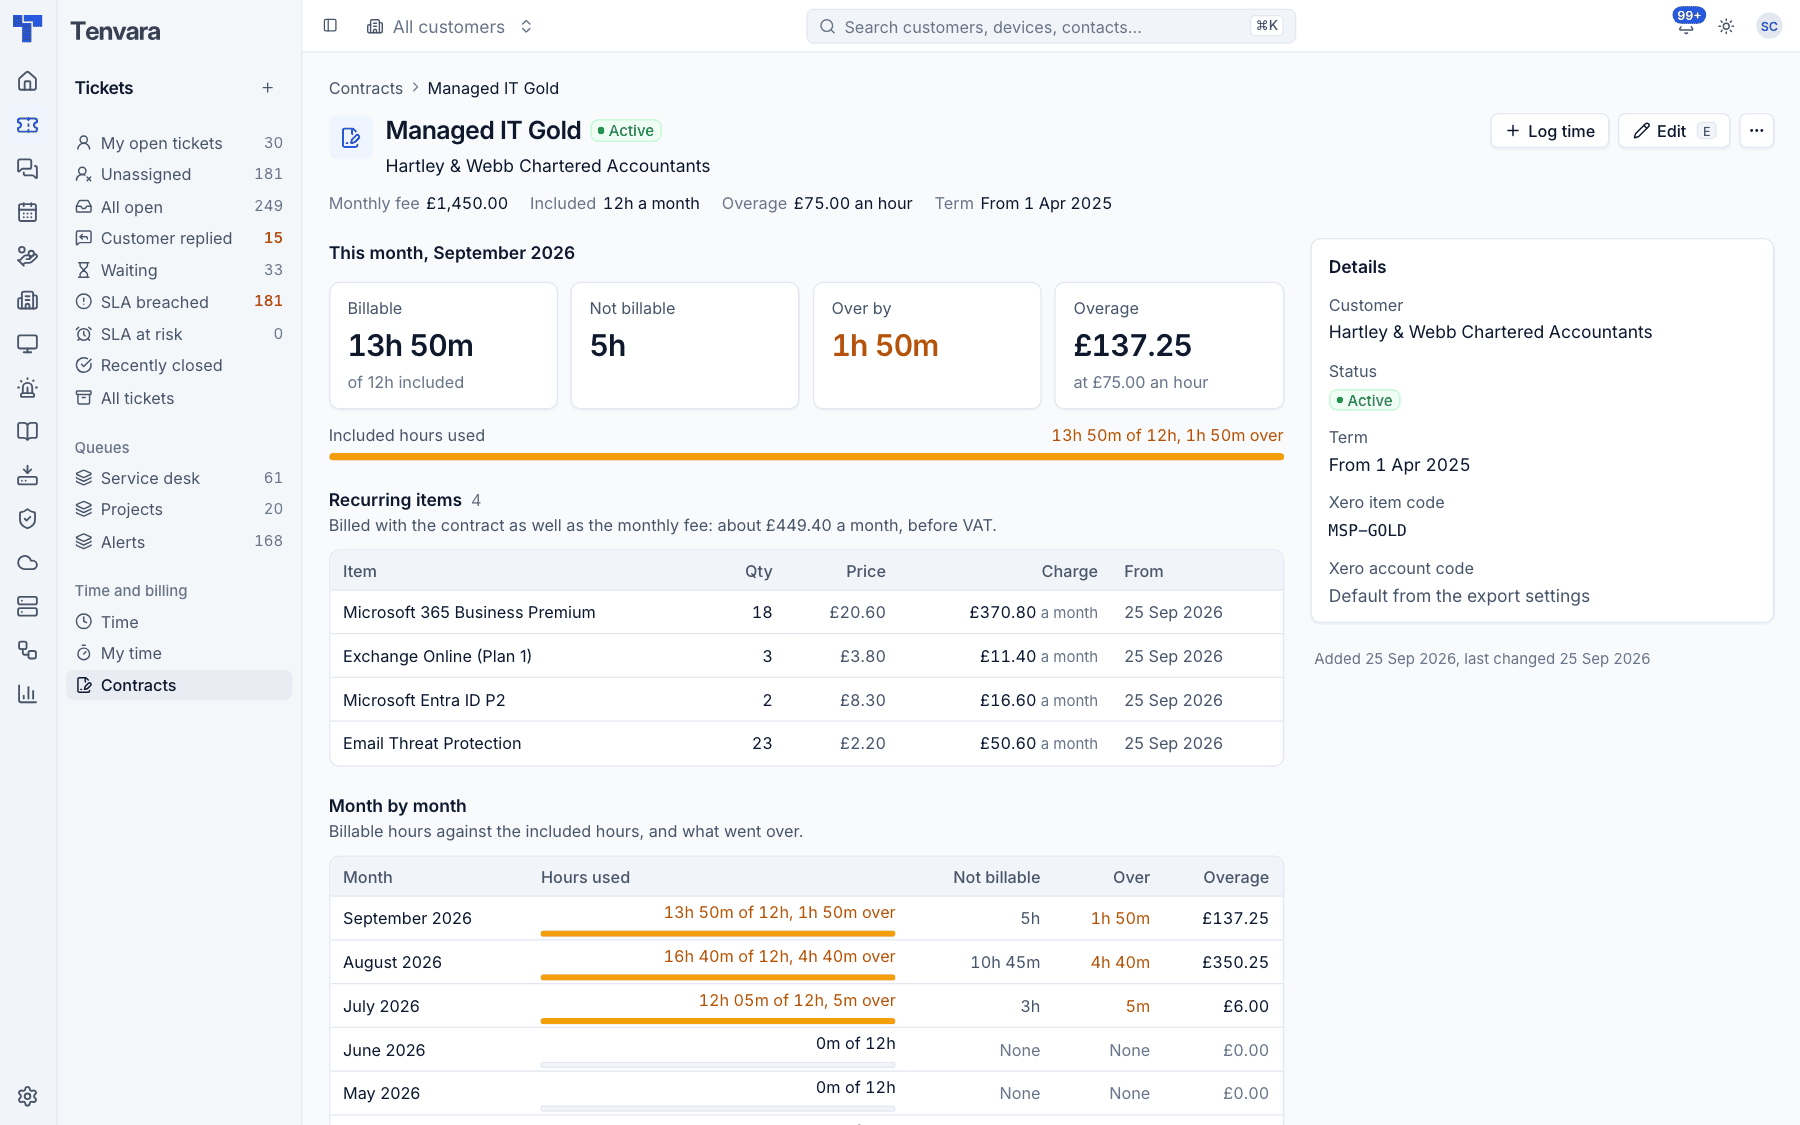Open the knowledge base book icon
Viewport: 1800px width, 1125px height.
pyautogui.click(x=28, y=431)
